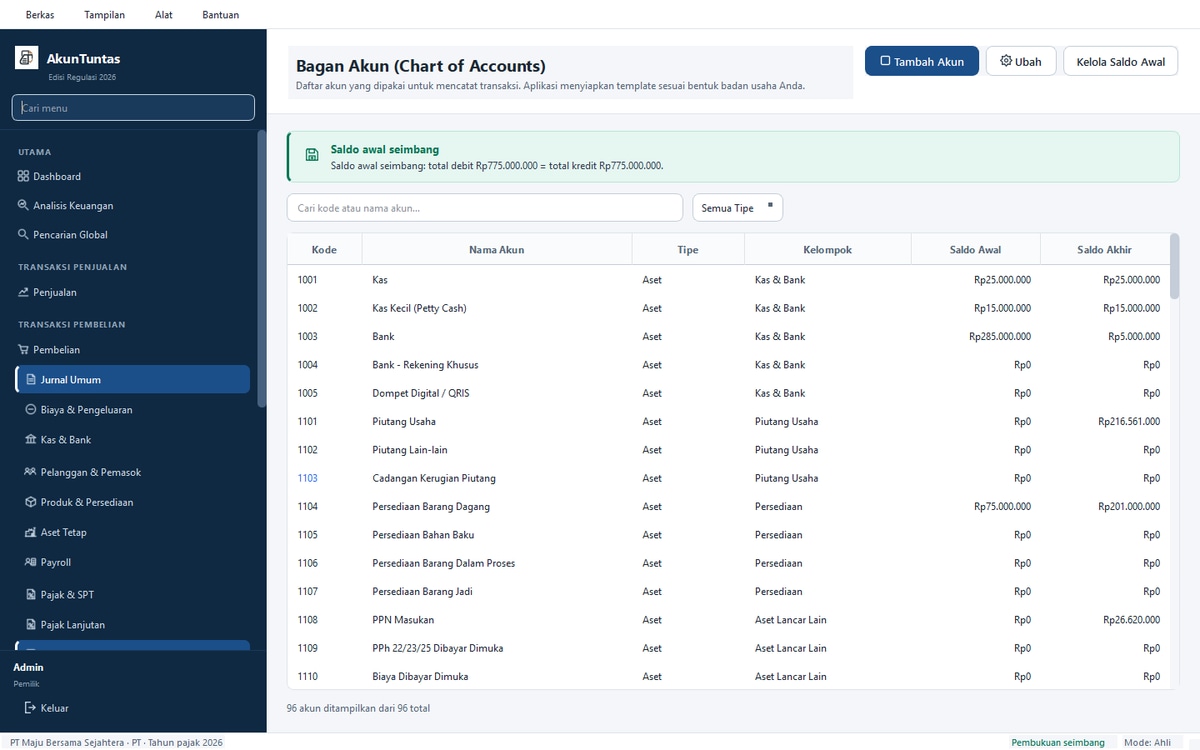Click the Produk & Persediaan box icon
The height and width of the screenshot is (750, 1200).
pos(31,502)
